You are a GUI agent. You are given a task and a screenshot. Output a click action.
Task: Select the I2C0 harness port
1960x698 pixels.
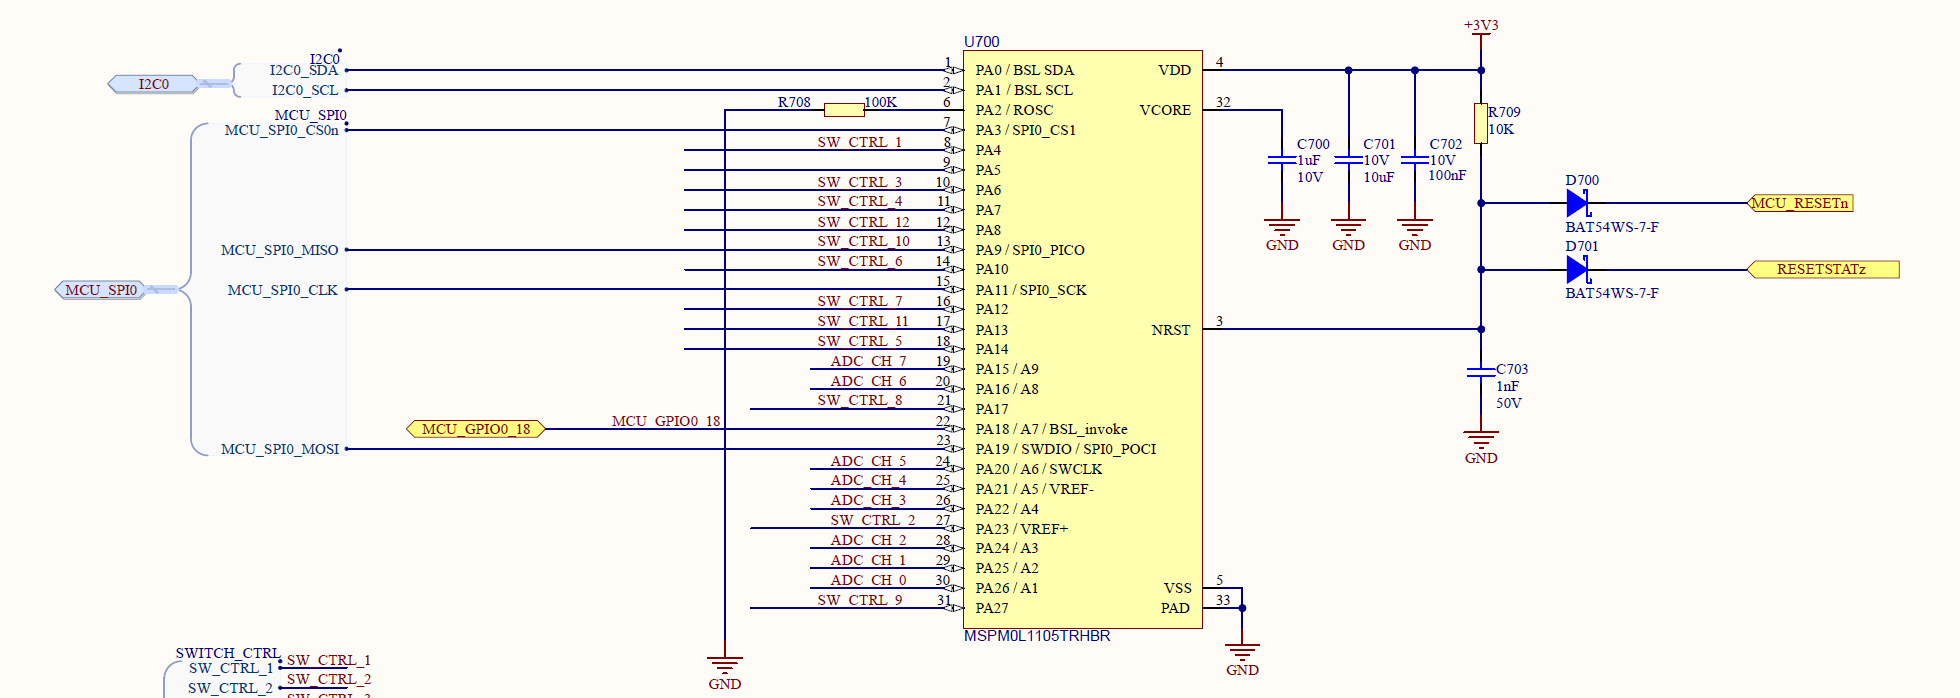coord(154,84)
